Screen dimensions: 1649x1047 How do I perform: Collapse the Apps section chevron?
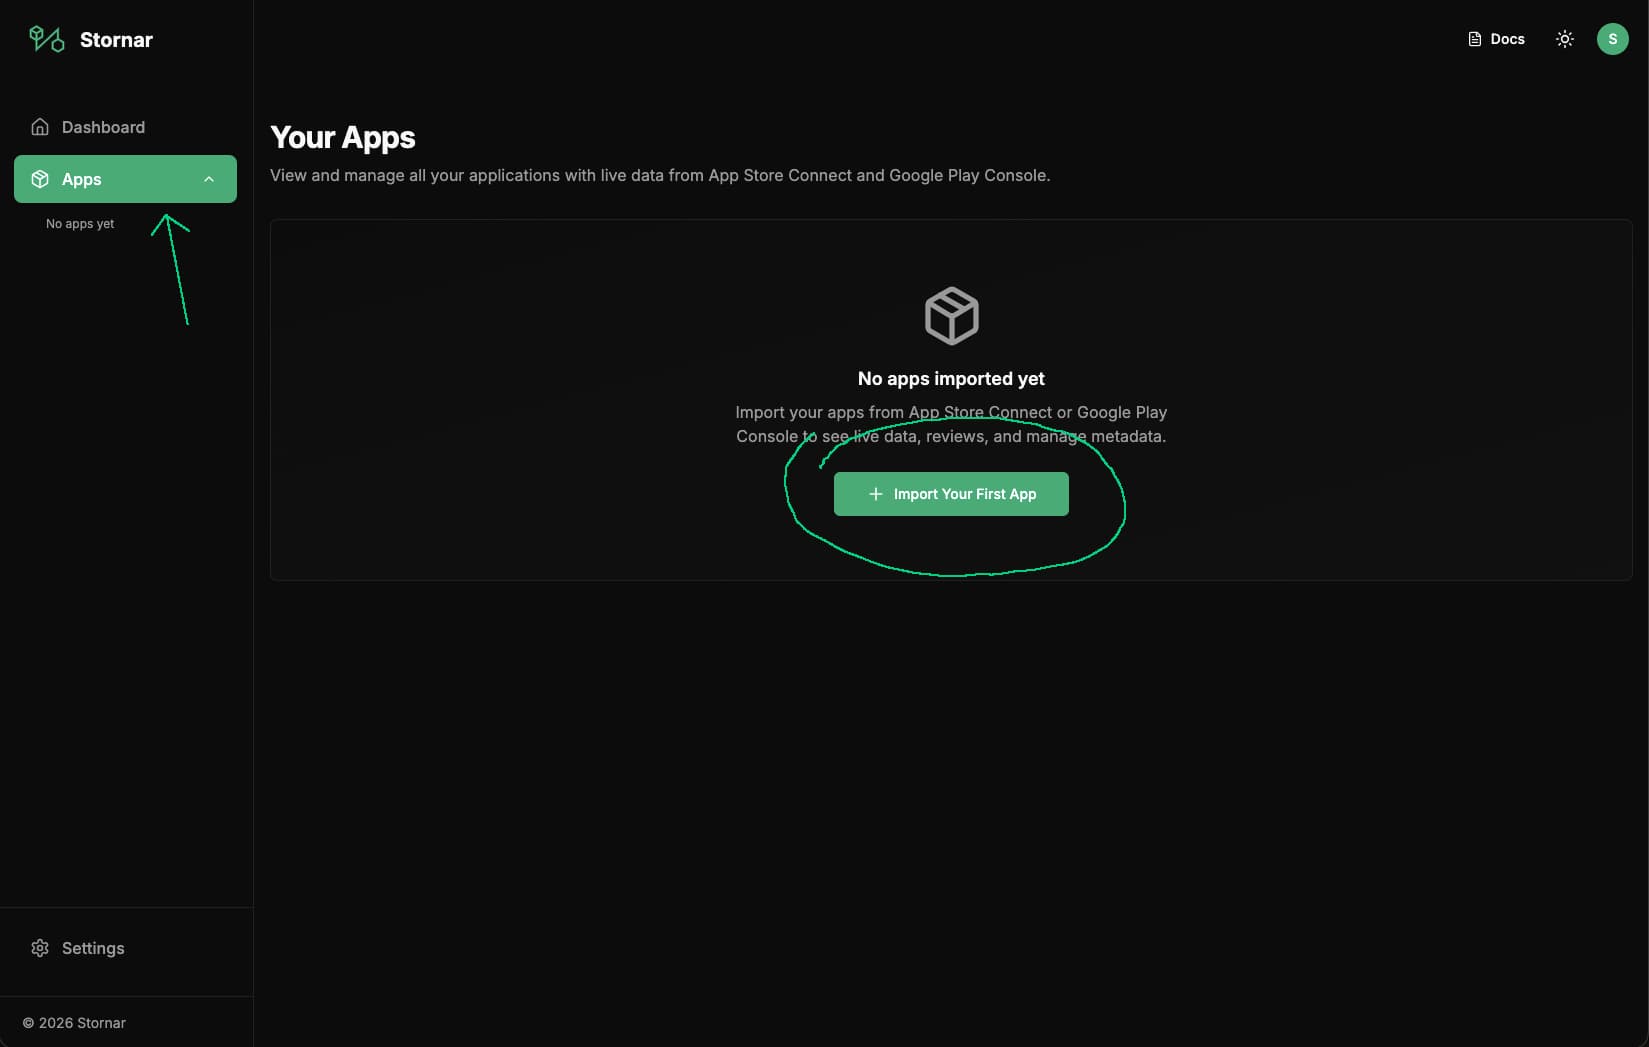[209, 179]
